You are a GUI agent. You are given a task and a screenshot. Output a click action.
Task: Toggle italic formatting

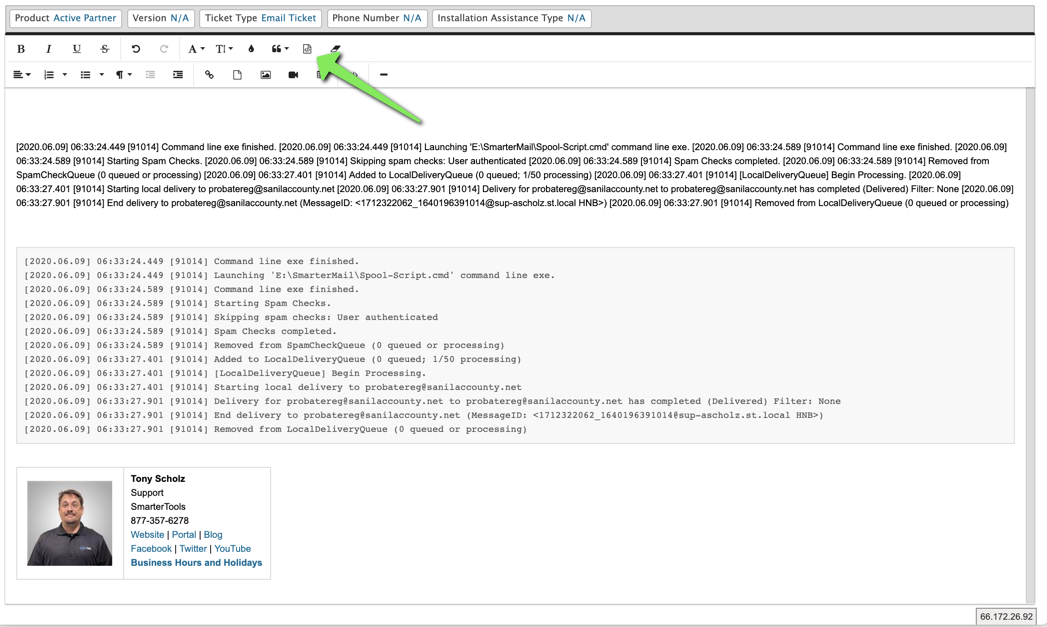coord(48,49)
